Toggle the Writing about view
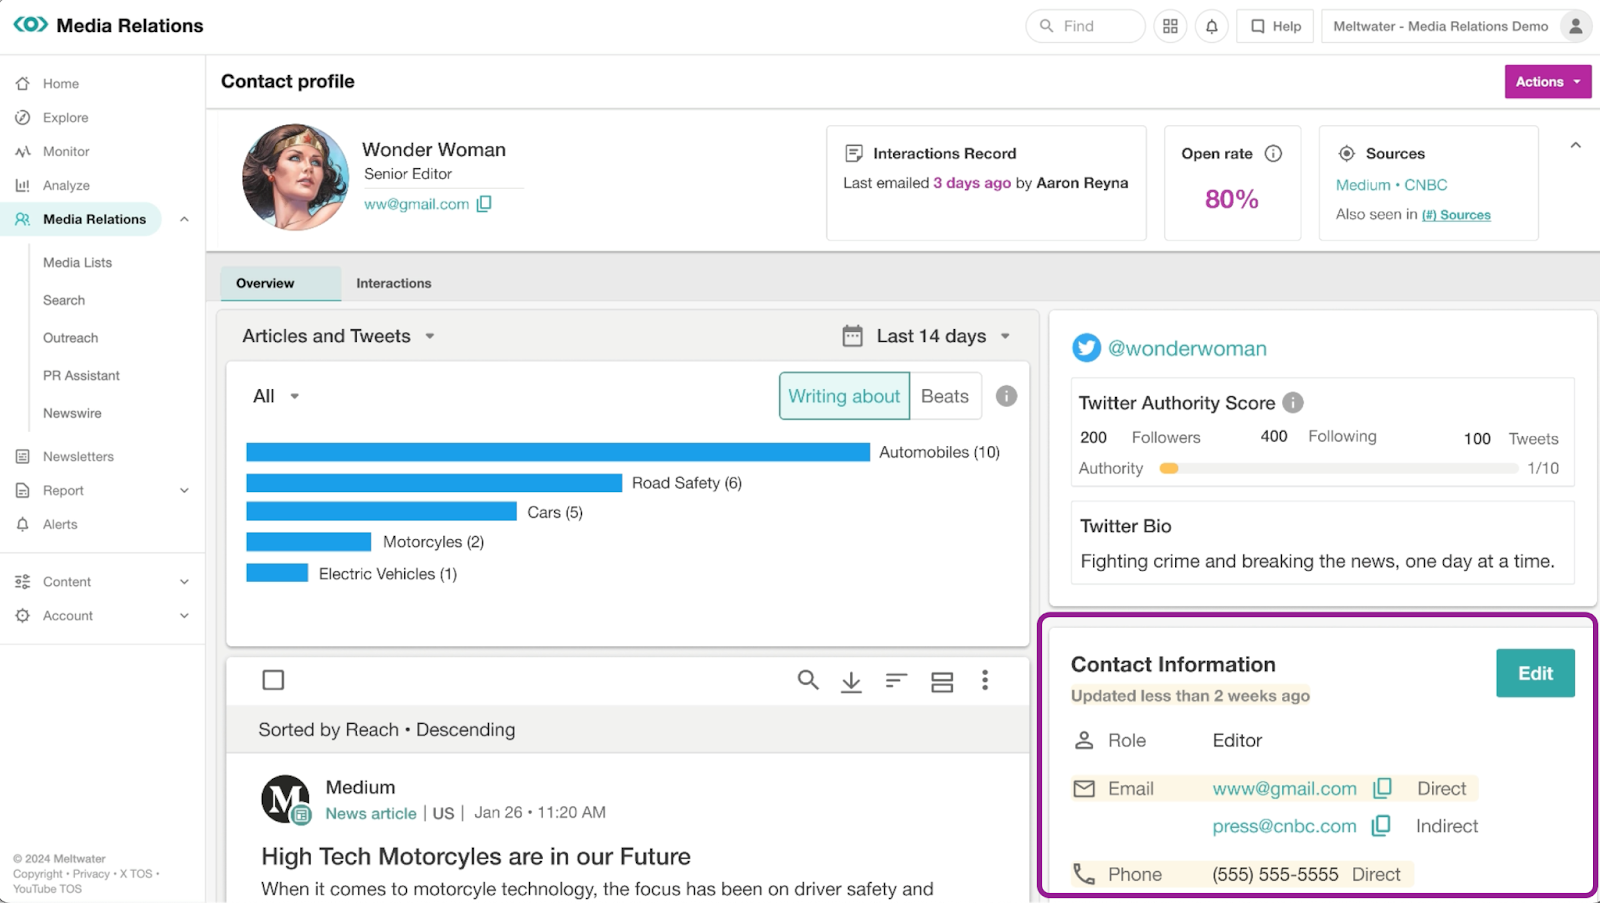Viewport: 1600px width, 903px height. [844, 396]
